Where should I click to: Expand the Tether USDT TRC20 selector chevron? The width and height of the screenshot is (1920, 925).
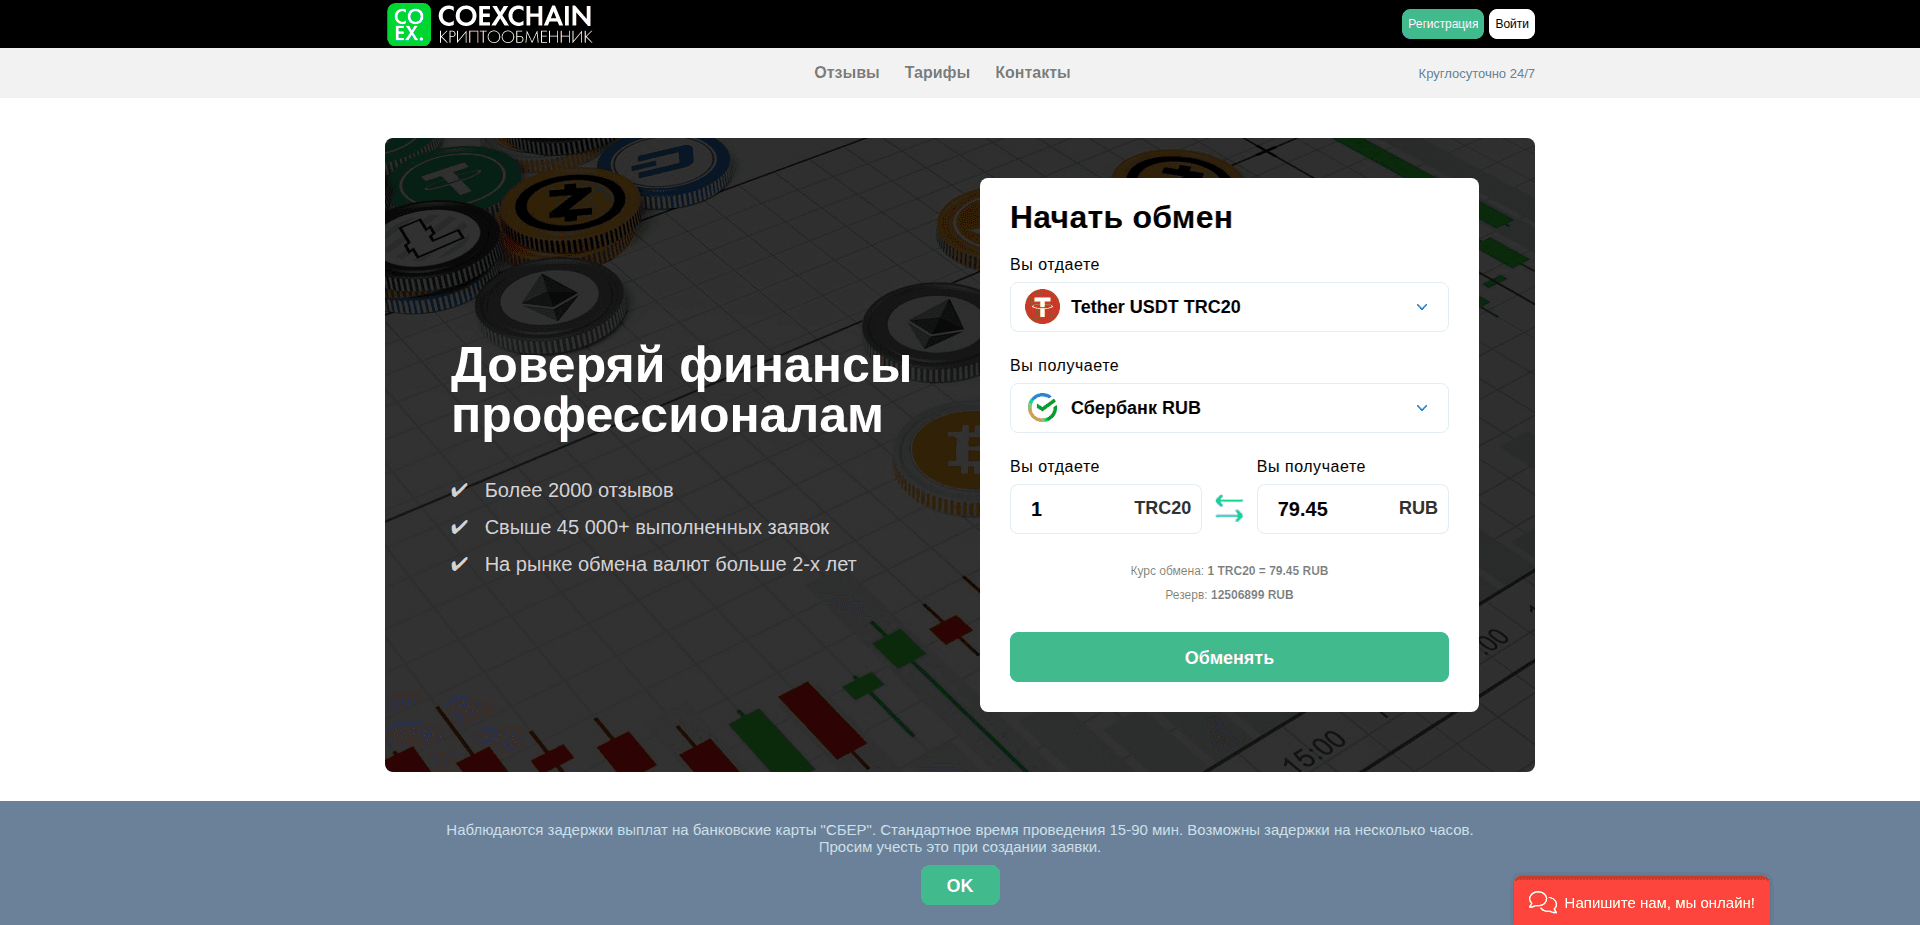(1421, 307)
